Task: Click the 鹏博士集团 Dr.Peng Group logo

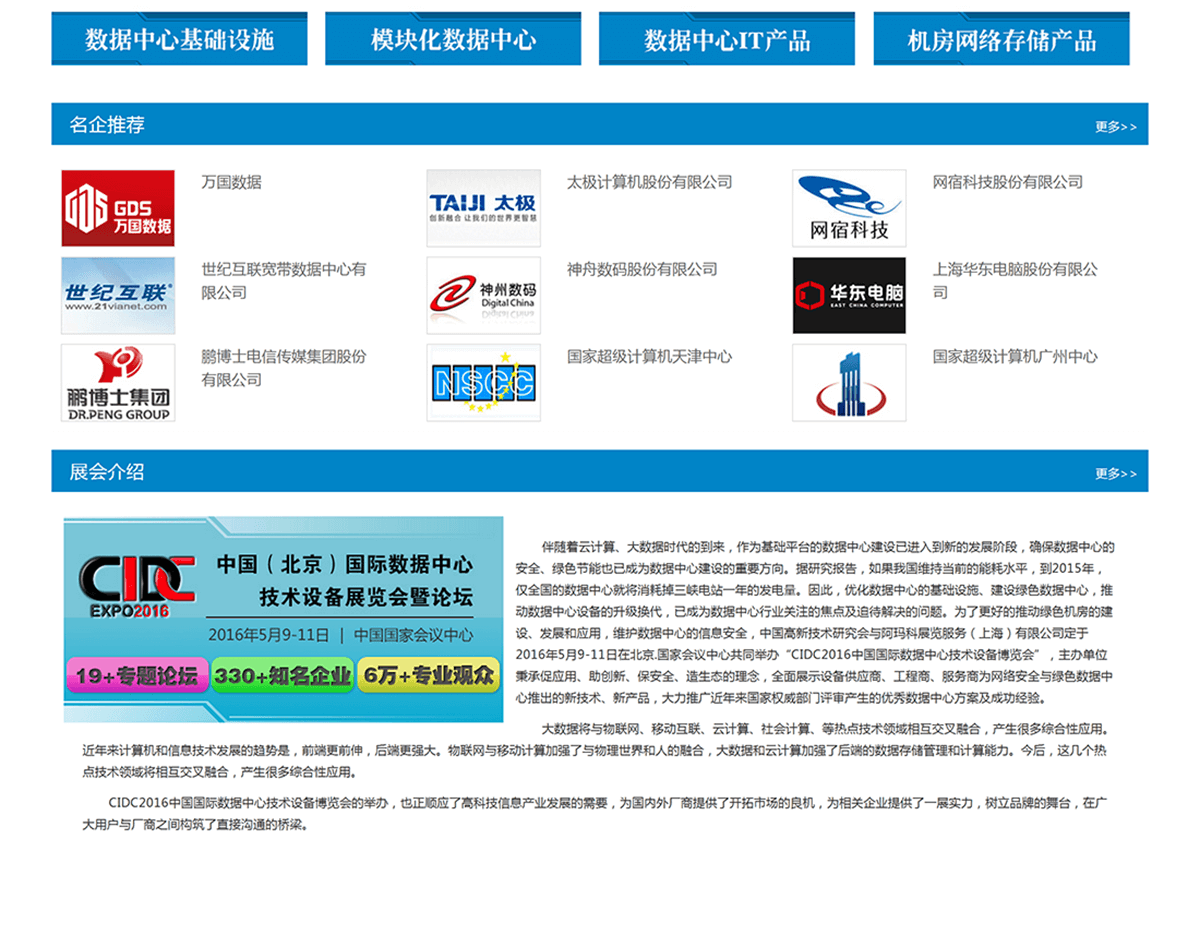Action: (x=118, y=383)
